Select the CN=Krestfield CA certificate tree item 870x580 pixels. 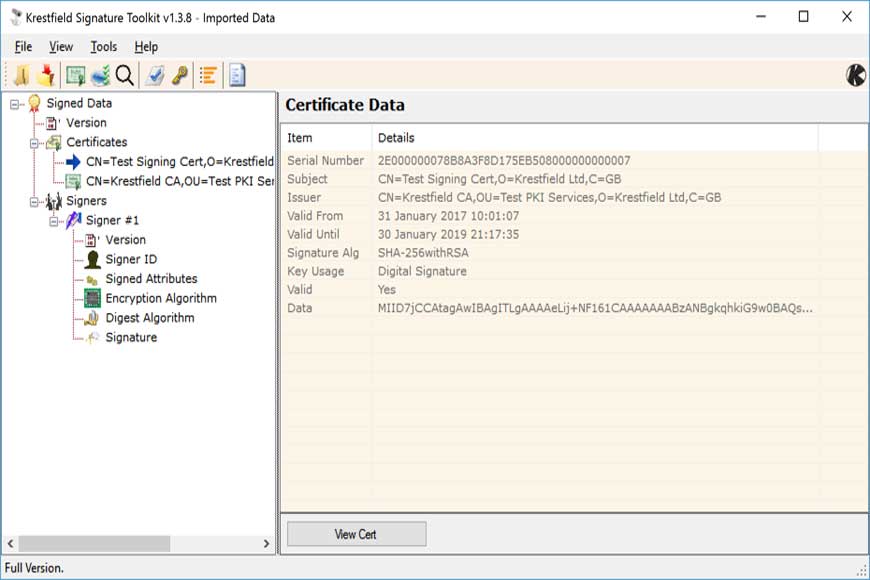coord(180,181)
